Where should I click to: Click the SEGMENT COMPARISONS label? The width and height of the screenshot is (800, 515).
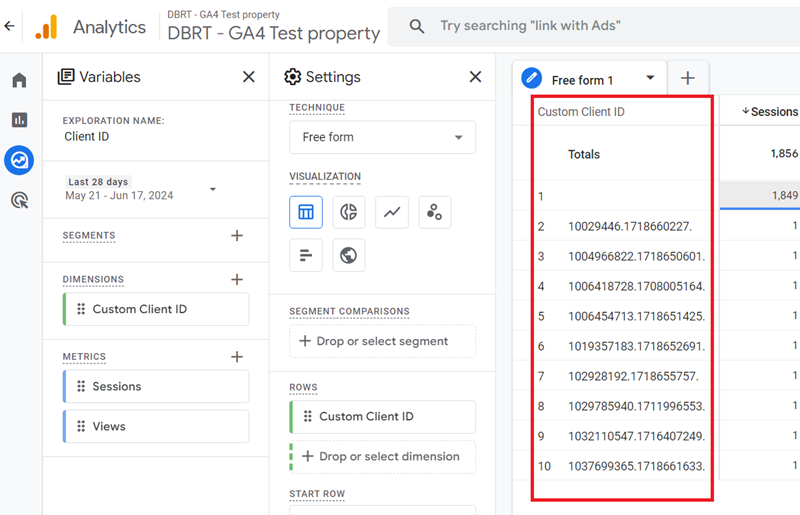click(x=349, y=311)
